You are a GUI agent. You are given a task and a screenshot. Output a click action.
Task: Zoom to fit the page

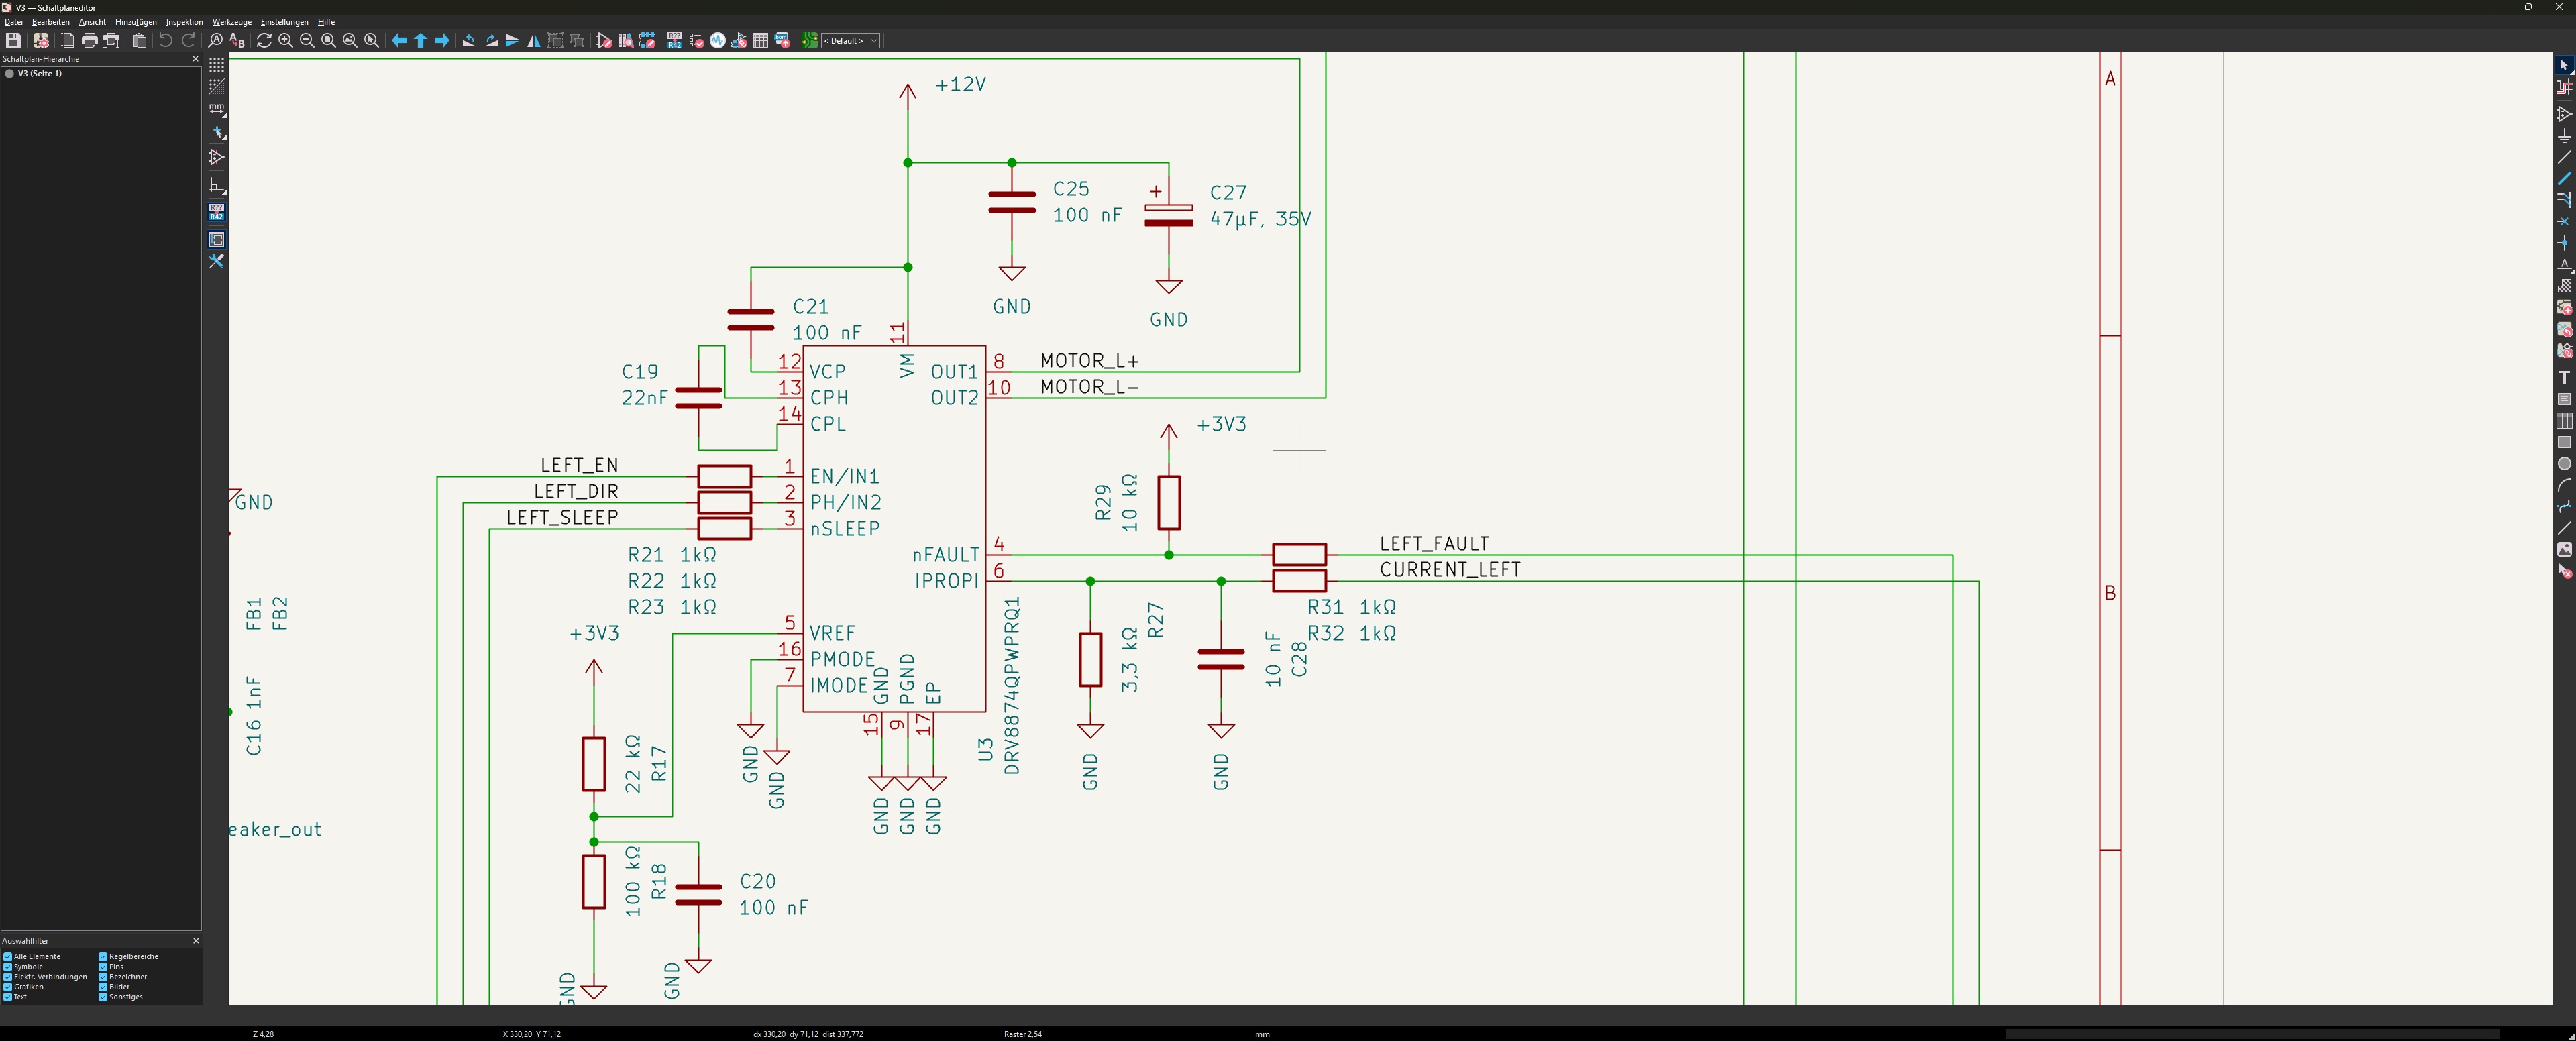coord(328,41)
